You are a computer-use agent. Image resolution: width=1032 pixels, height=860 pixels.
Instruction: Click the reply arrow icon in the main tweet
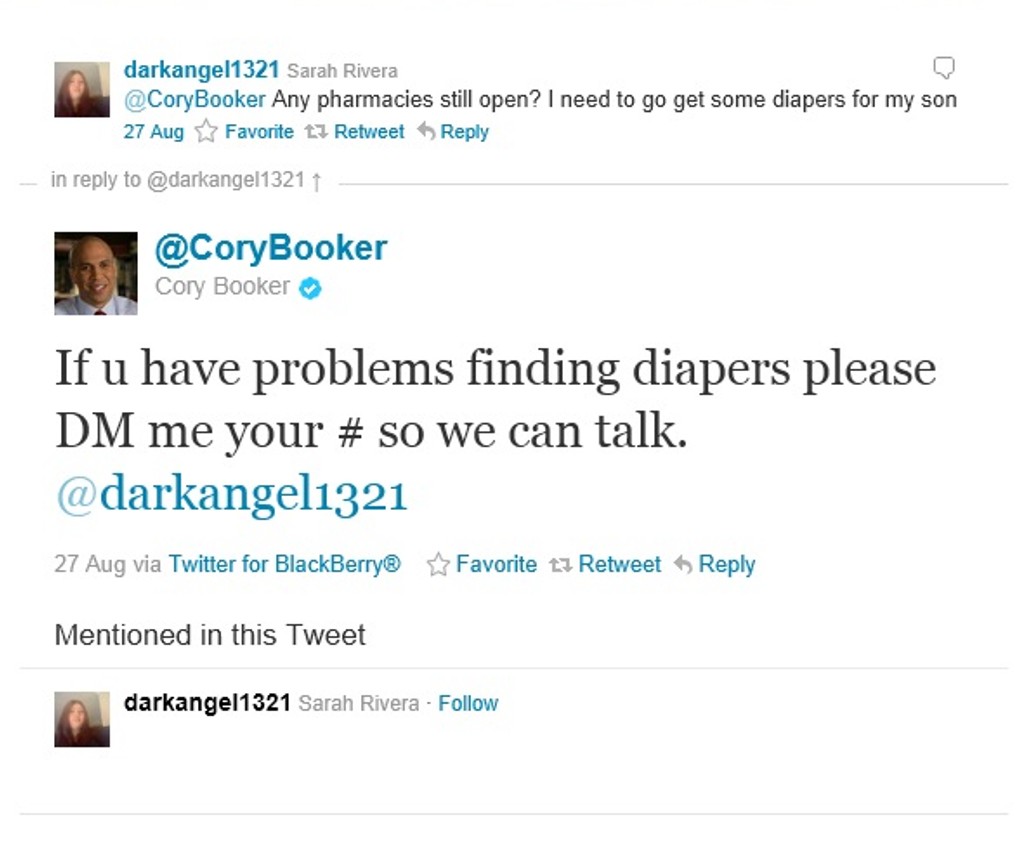(x=683, y=565)
